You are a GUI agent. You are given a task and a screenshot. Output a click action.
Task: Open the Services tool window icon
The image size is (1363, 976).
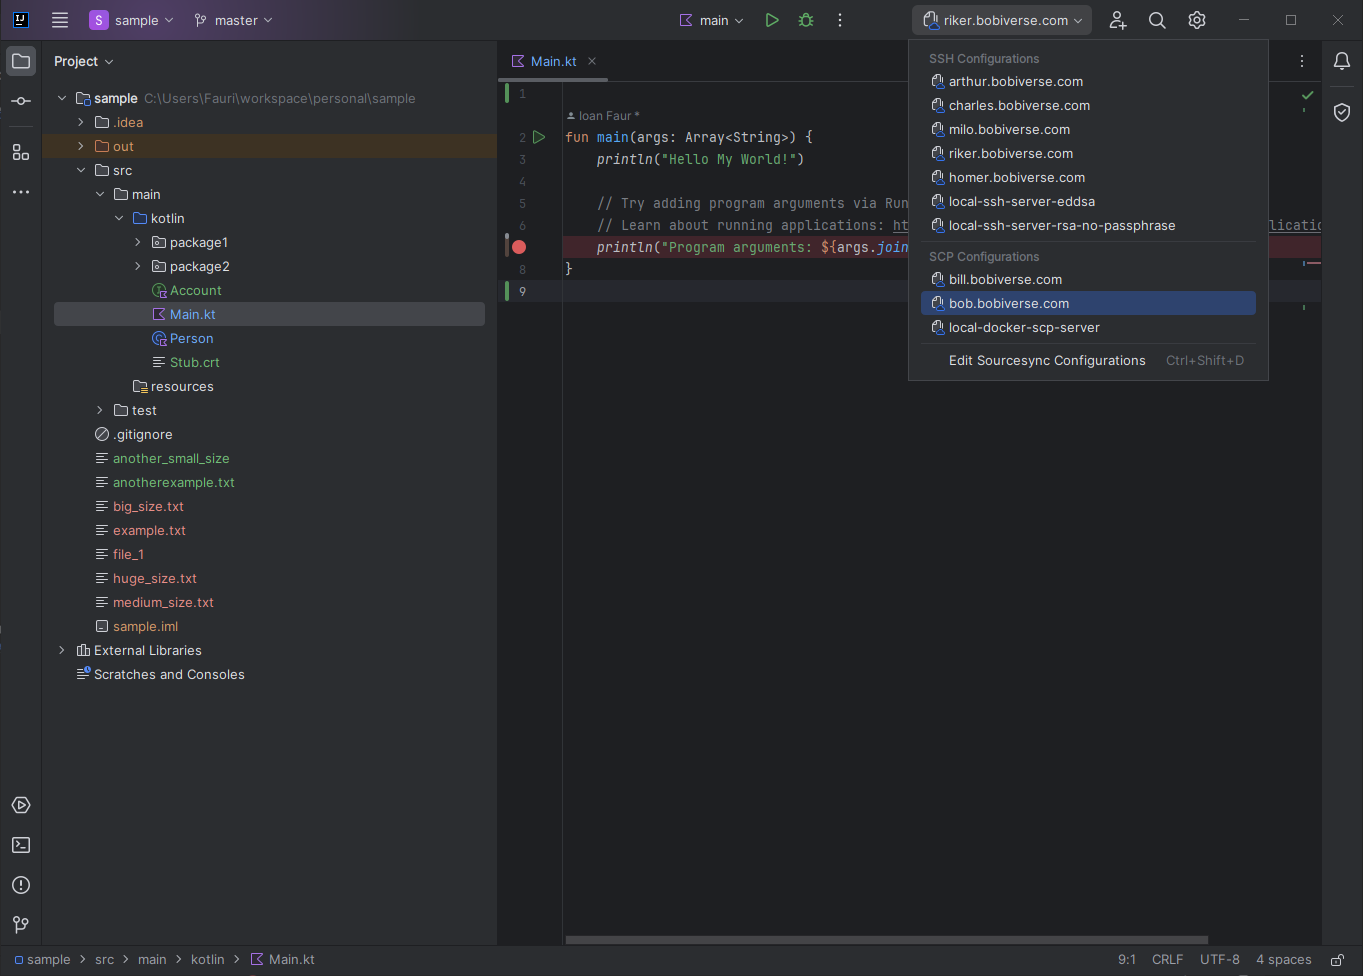(x=21, y=805)
